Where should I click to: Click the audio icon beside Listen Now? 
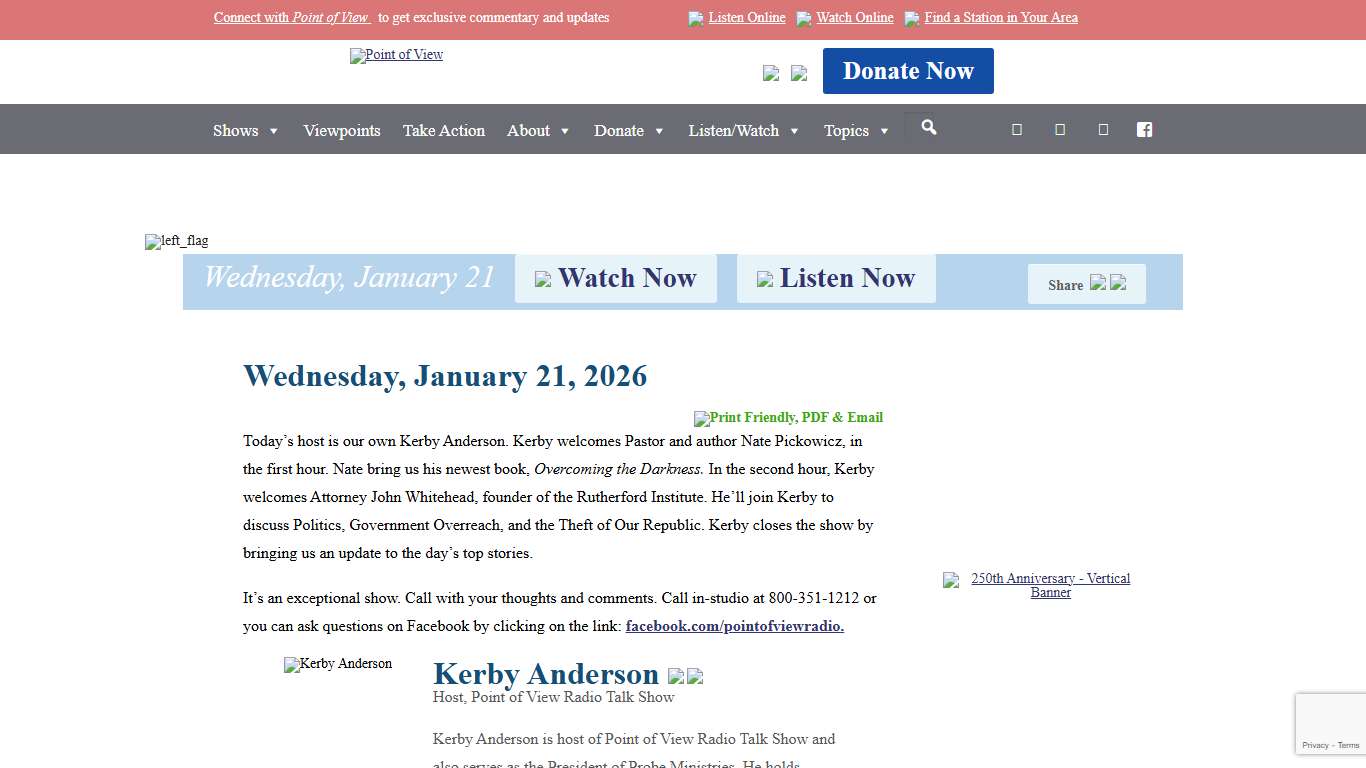(x=765, y=279)
